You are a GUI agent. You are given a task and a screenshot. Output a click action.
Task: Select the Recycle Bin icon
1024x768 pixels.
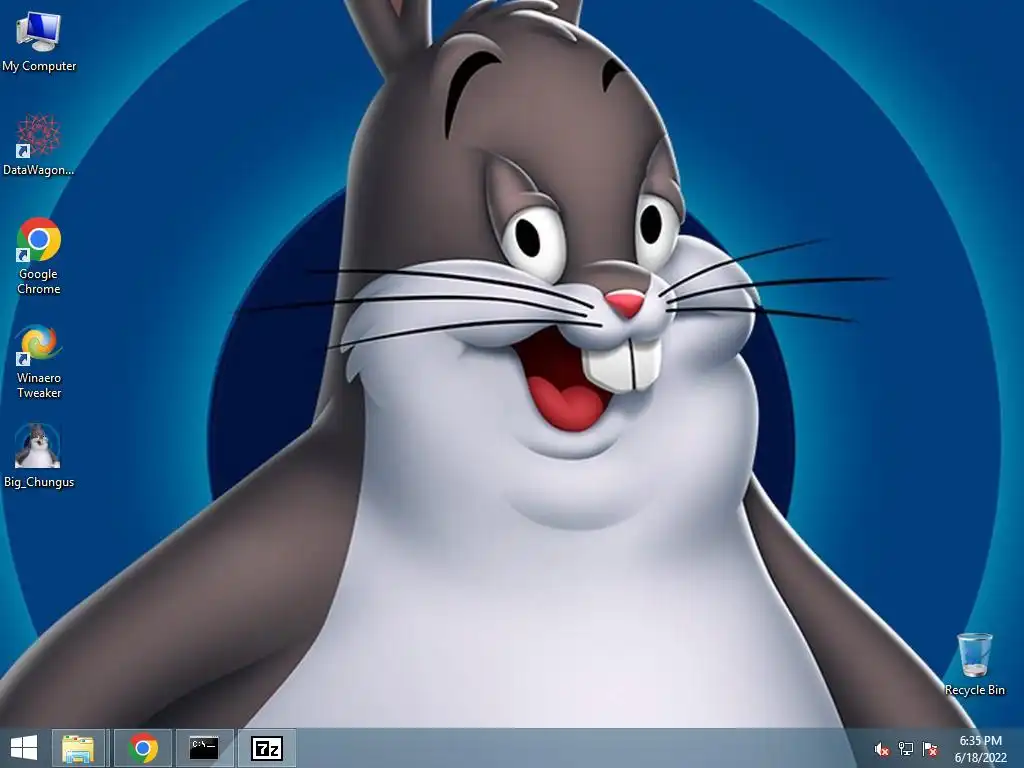click(x=974, y=664)
